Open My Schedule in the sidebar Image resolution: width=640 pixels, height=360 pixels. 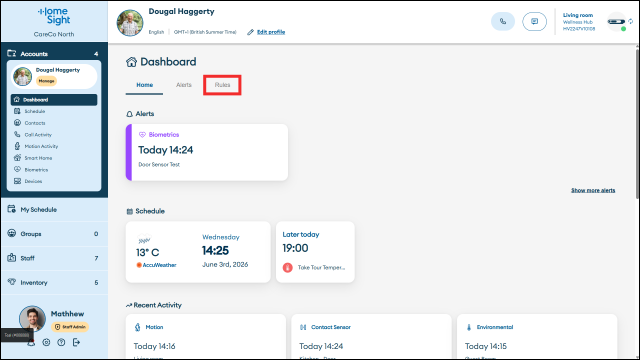coord(54,209)
